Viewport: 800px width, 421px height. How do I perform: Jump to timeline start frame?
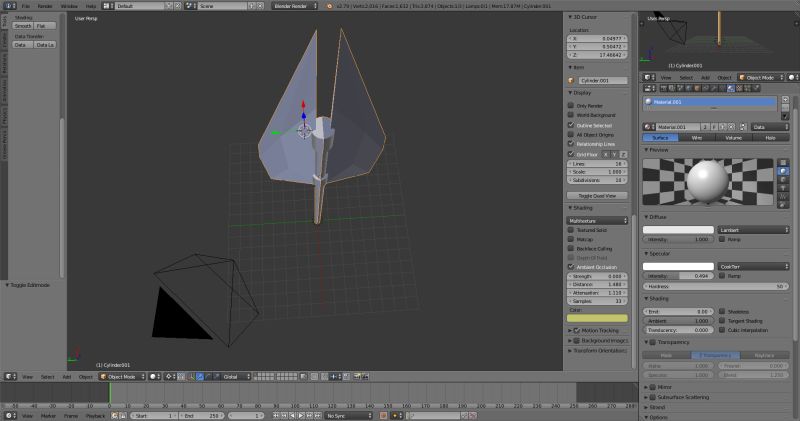tap(276, 416)
